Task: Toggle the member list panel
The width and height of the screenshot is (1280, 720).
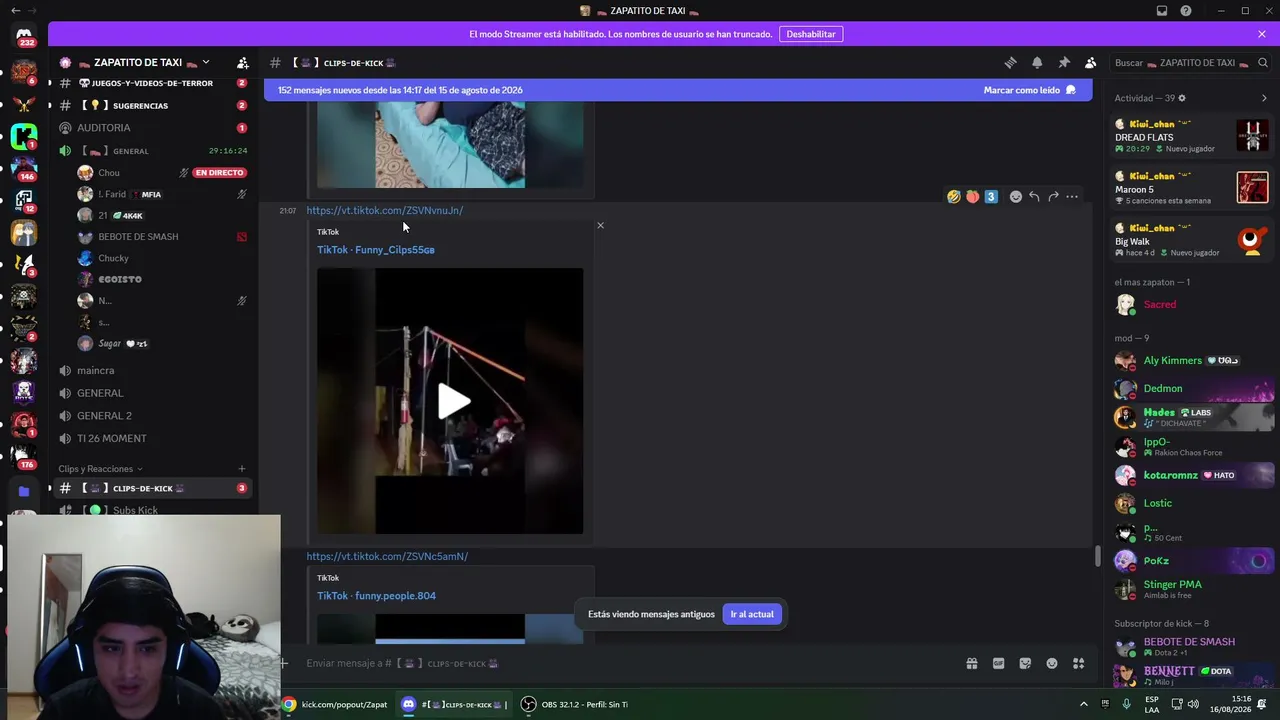Action: pos(1091,63)
